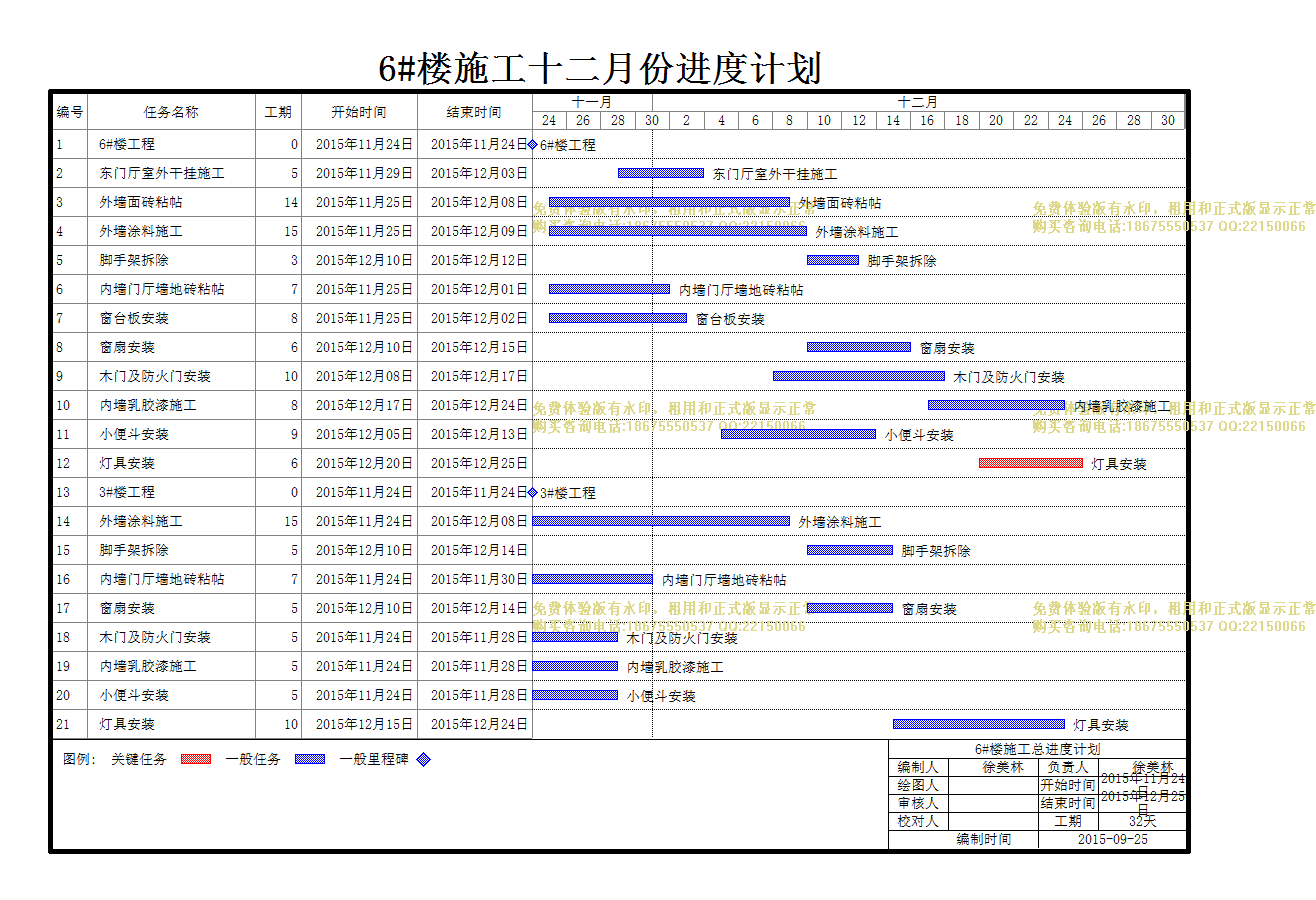Viewport: 1316px width, 900px height.
Task: Click the 一般里程碑 diamond icon in the legend
Action: [424, 759]
